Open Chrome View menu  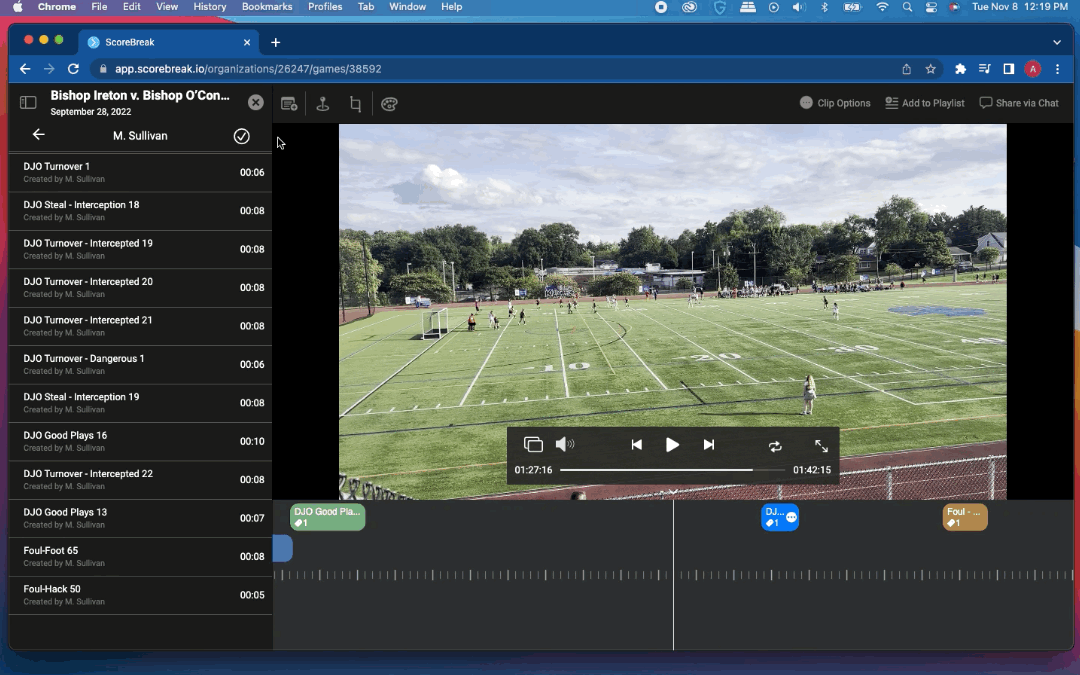coord(167,7)
